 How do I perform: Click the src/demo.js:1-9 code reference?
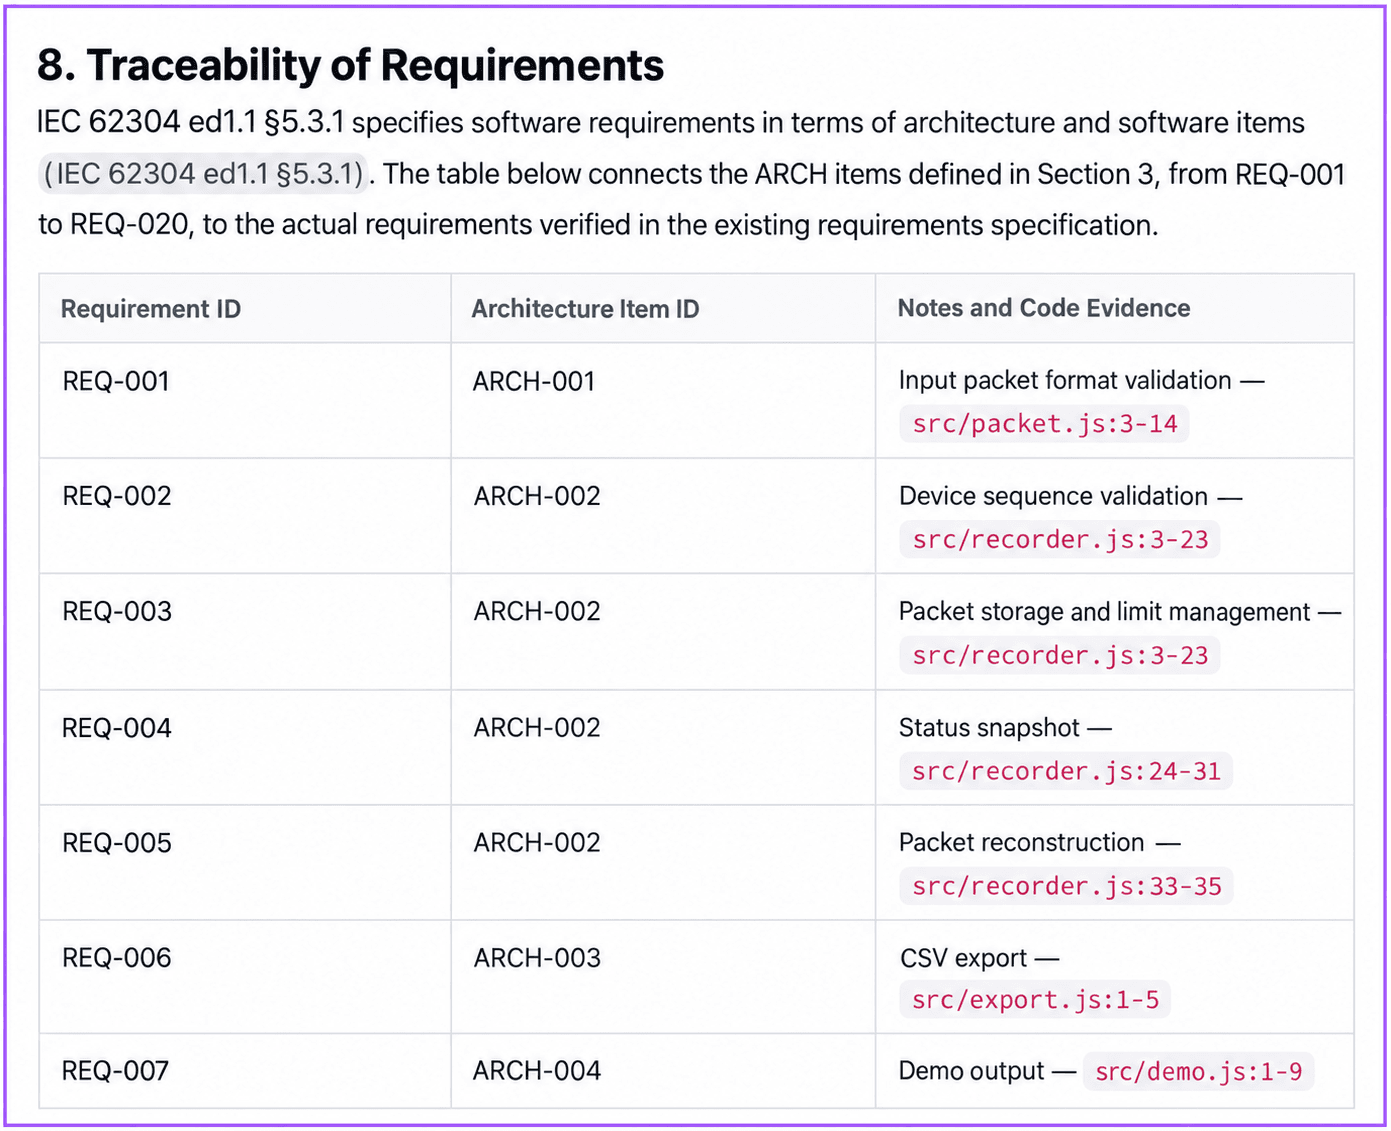[1198, 1072]
